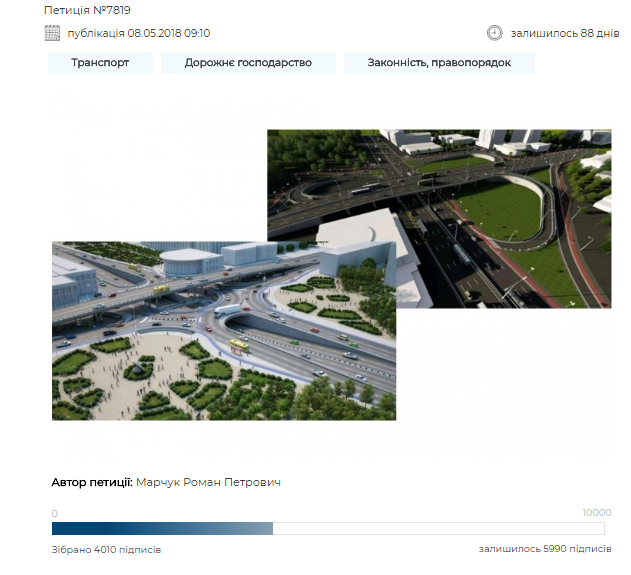The height and width of the screenshot is (575, 631).
Task: Click the Зібрано 4010 підписів text
Action: pos(106,550)
